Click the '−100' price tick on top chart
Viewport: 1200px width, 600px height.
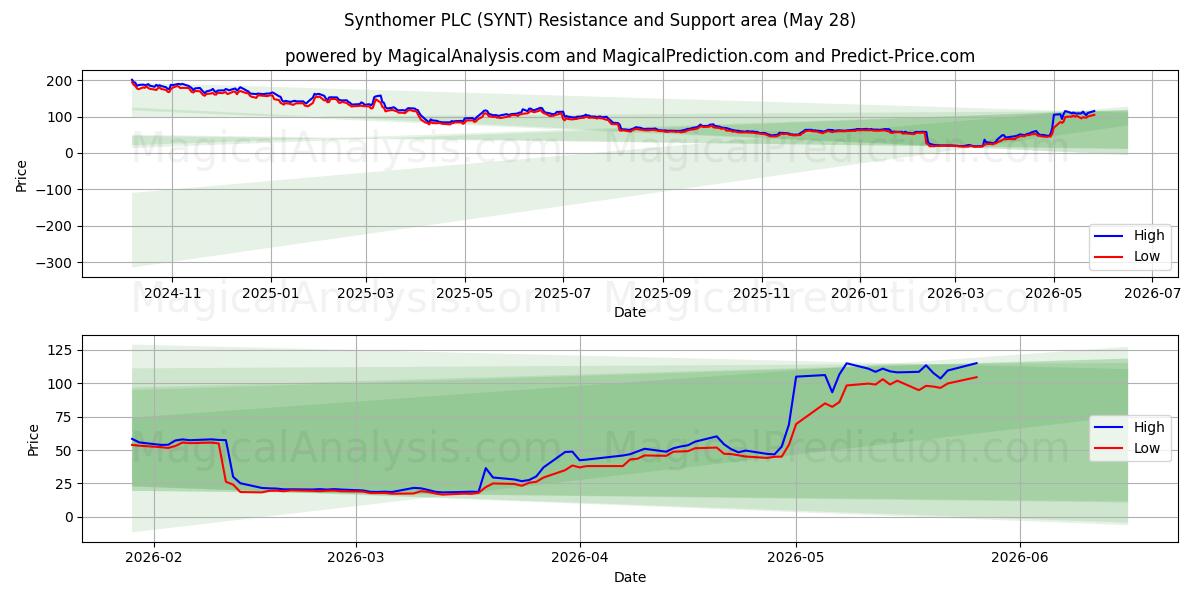(x=55, y=190)
